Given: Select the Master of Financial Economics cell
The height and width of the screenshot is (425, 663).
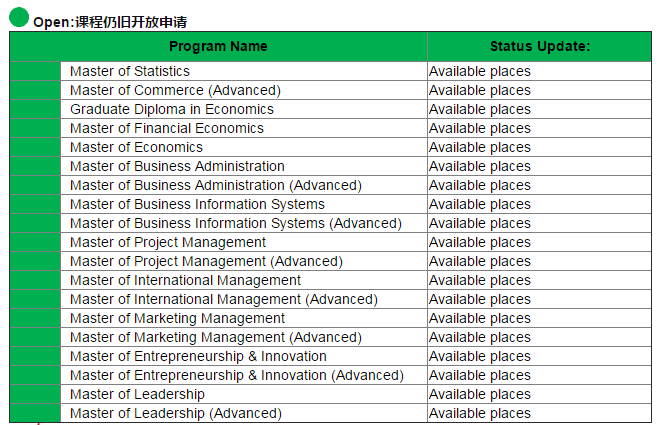Looking at the screenshot, I should point(167,128).
